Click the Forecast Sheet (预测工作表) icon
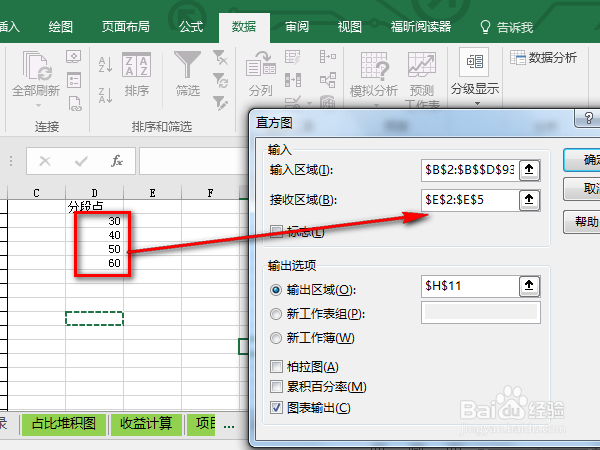This screenshot has width=600, height=450. pos(422,64)
